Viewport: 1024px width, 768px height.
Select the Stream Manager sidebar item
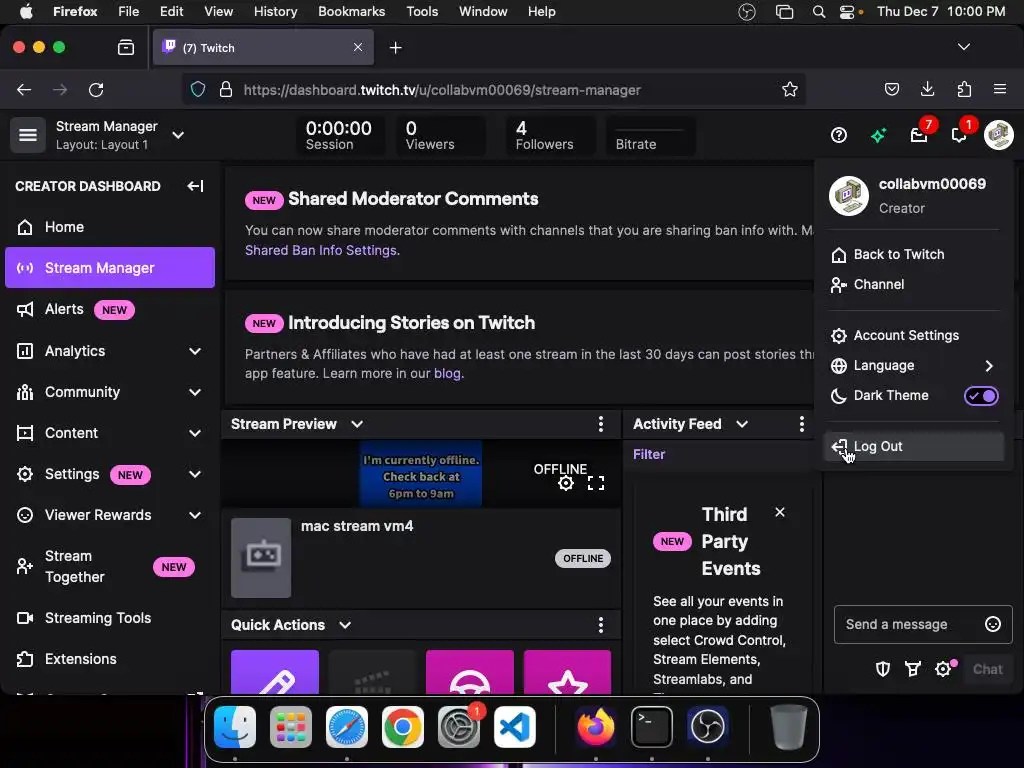coord(110,268)
